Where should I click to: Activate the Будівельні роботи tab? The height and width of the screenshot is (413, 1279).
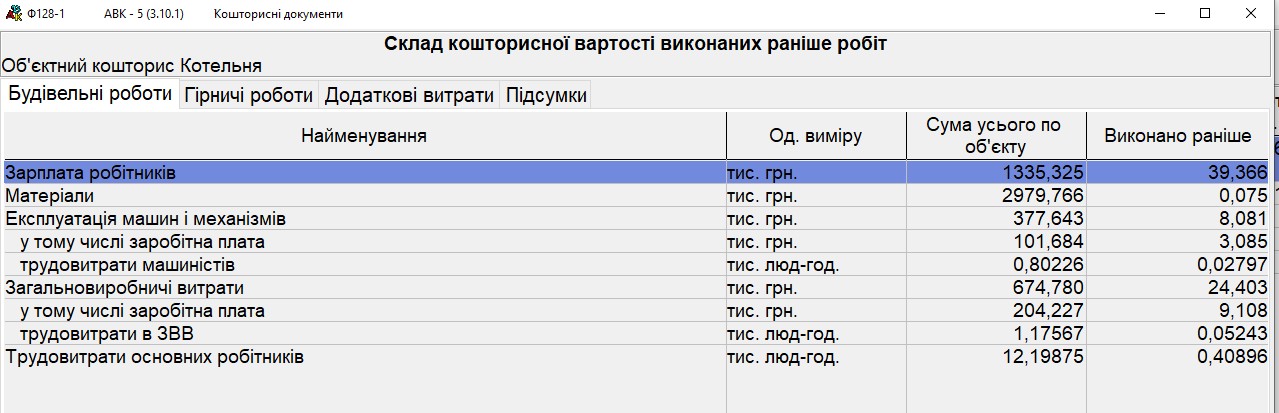tap(90, 94)
